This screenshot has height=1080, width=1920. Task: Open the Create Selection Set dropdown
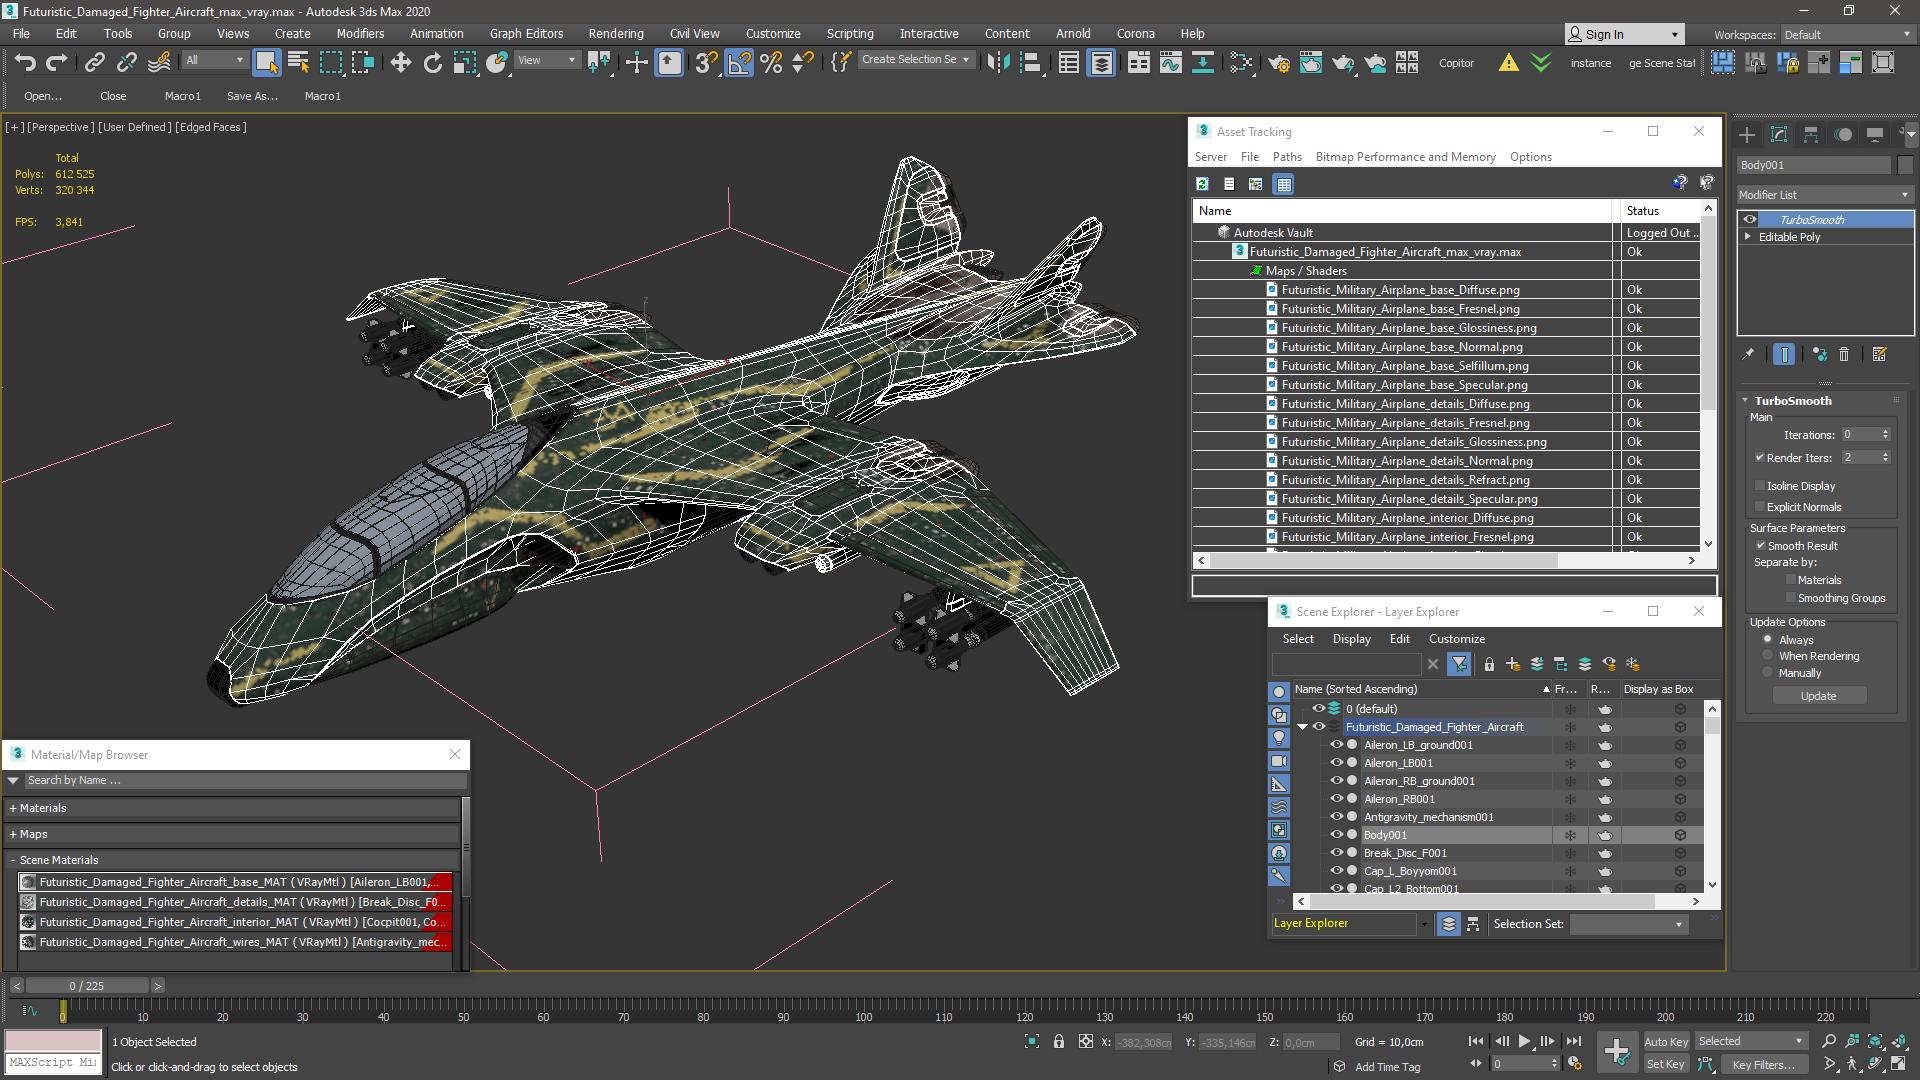(916, 60)
